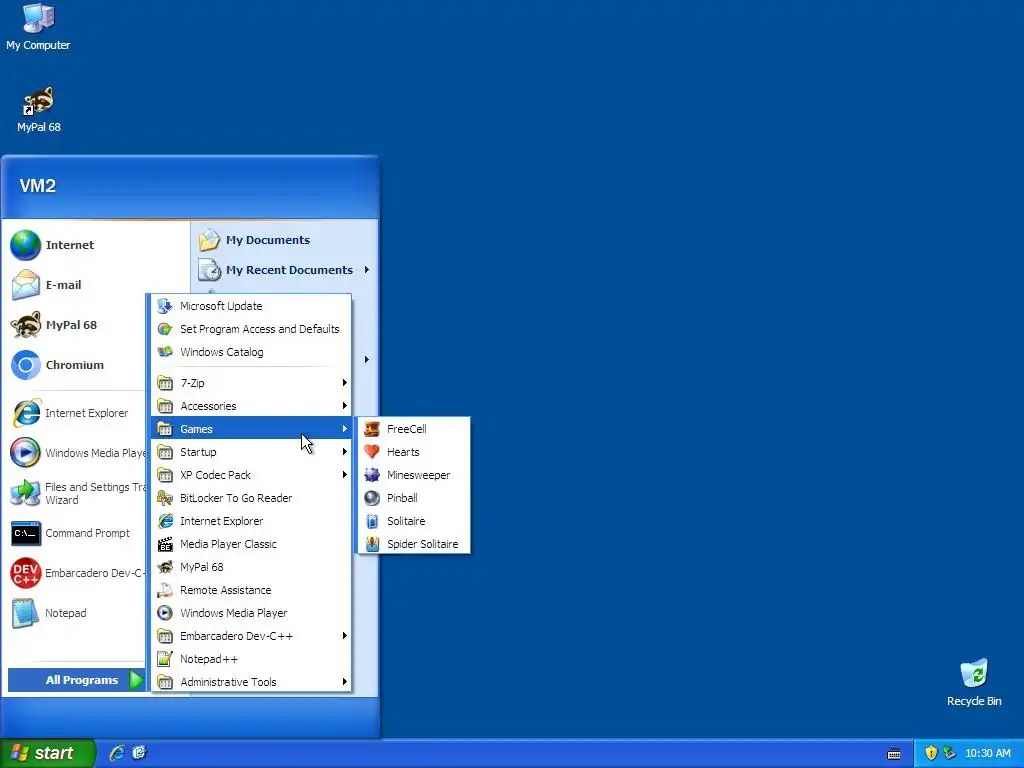Open BitLocker To Go Reader
The image size is (1024, 768).
pyautogui.click(x=251, y=498)
